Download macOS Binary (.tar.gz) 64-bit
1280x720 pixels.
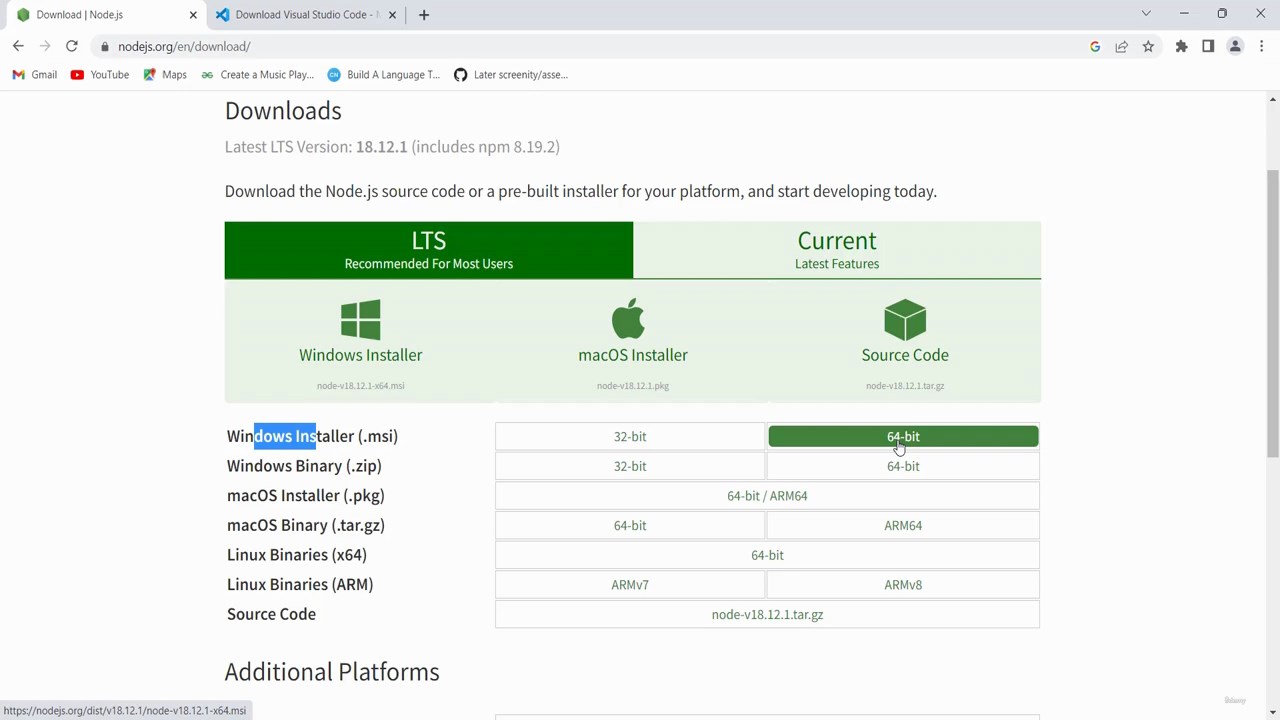click(x=630, y=525)
